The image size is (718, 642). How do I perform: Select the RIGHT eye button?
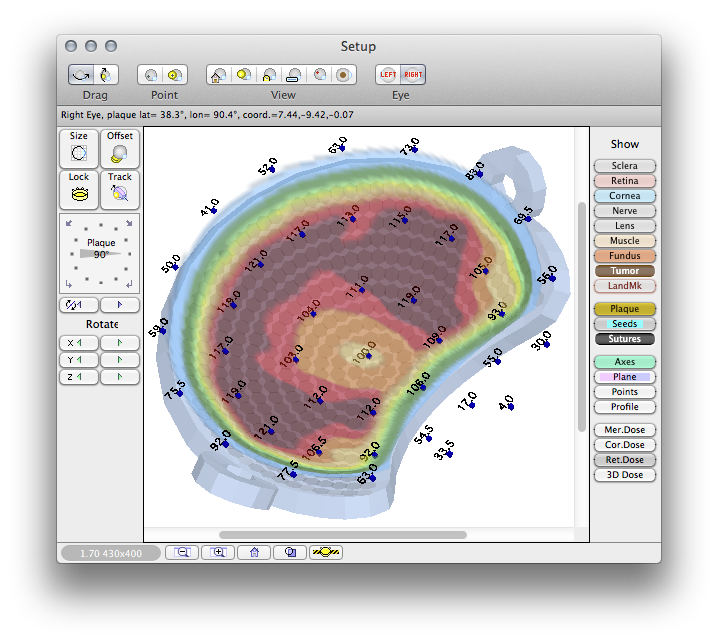pos(413,75)
